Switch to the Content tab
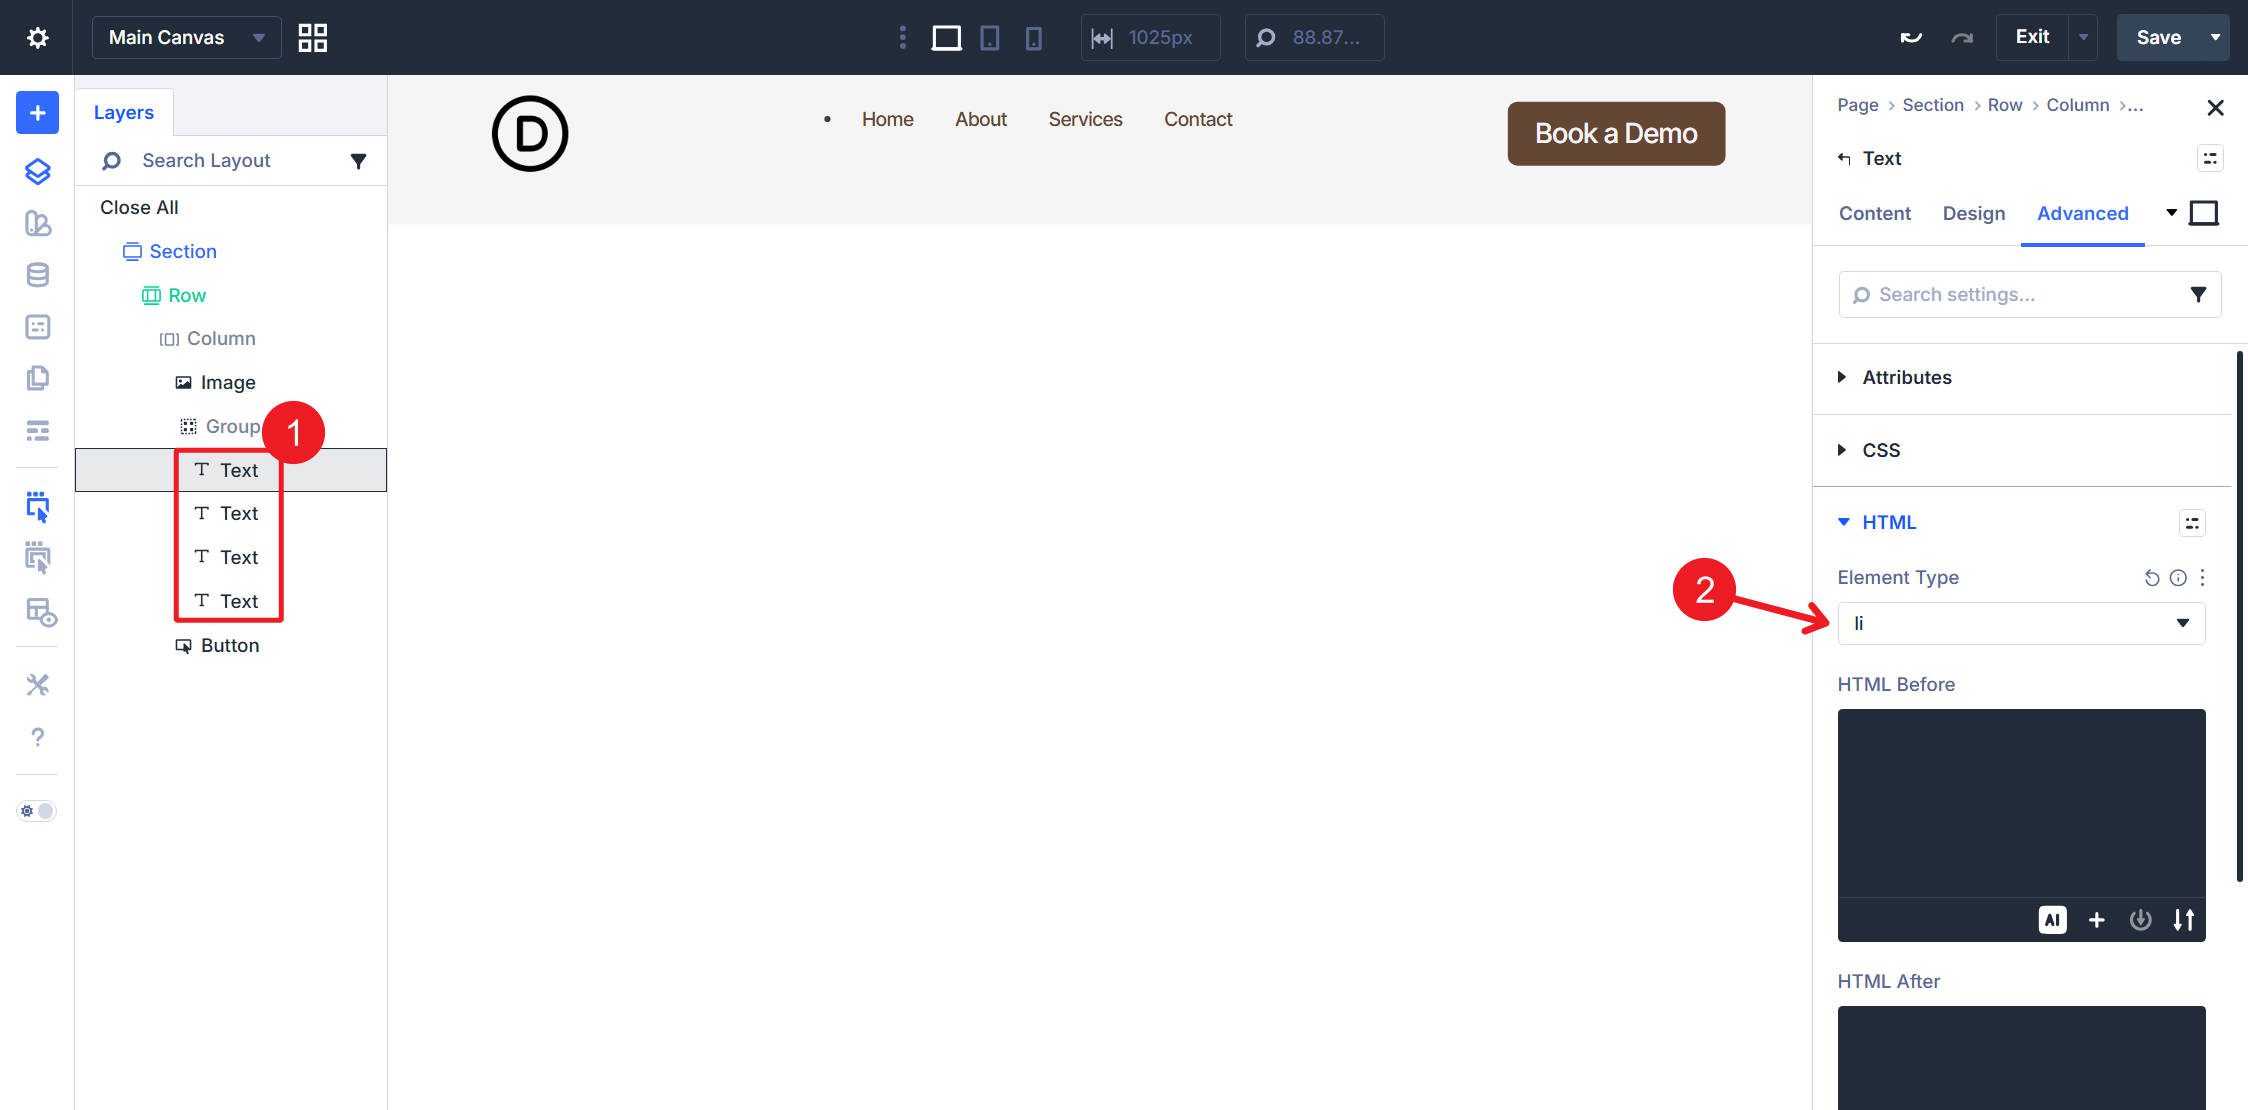2248x1110 pixels. pos(1874,213)
